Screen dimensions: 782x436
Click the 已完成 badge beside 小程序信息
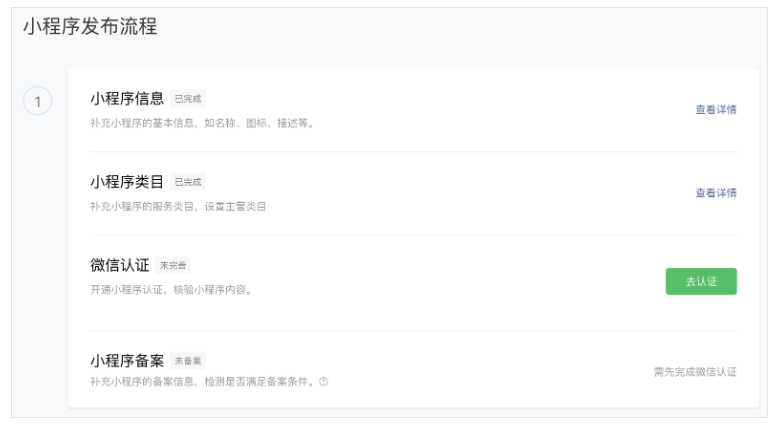(x=188, y=99)
